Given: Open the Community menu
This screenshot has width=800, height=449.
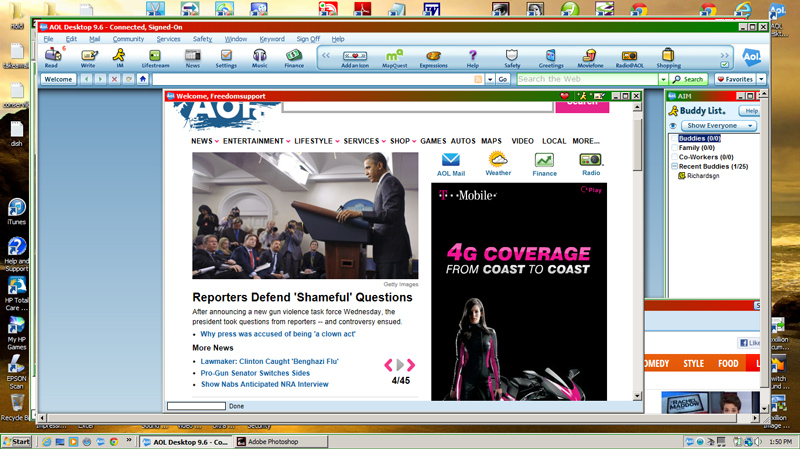Looking at the screenshot, I should (x=128, y=39).
